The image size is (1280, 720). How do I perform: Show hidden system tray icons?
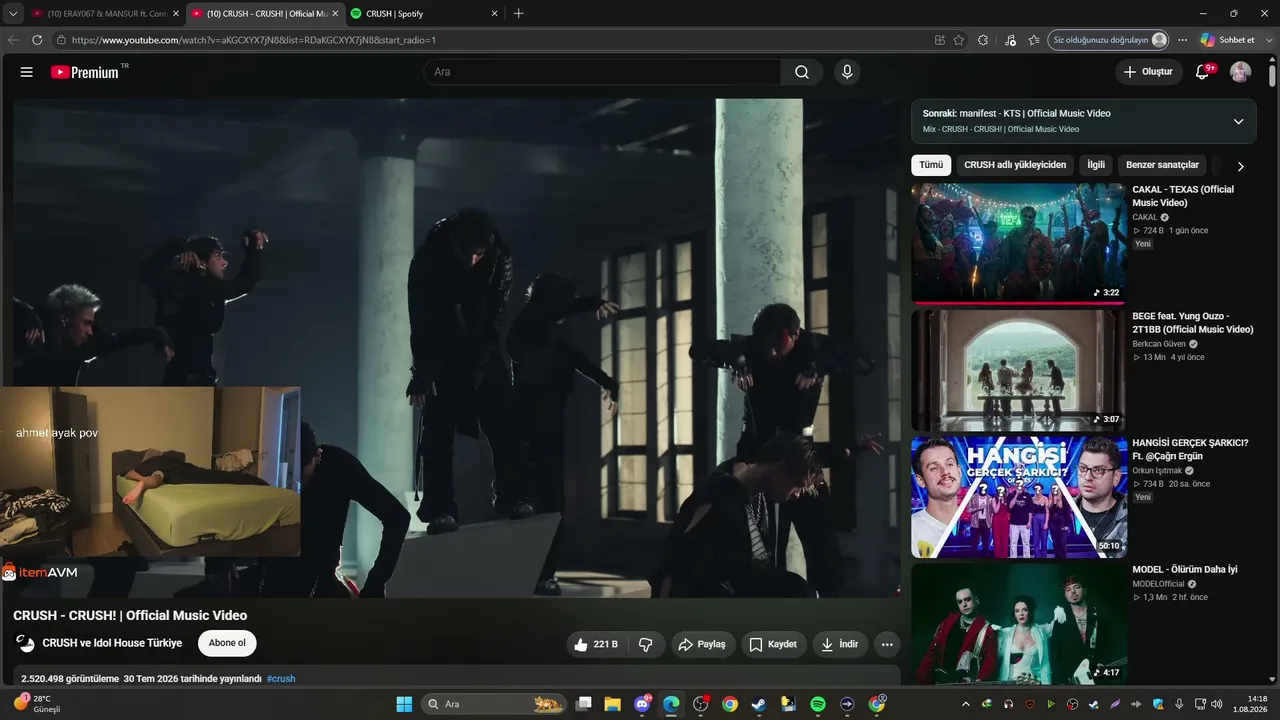pos(966,704)
